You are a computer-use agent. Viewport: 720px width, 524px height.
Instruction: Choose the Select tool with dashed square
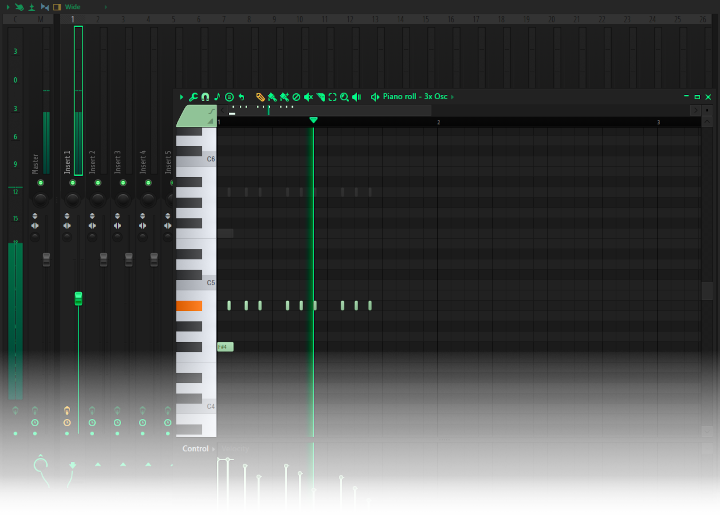[x=332, y=97]
